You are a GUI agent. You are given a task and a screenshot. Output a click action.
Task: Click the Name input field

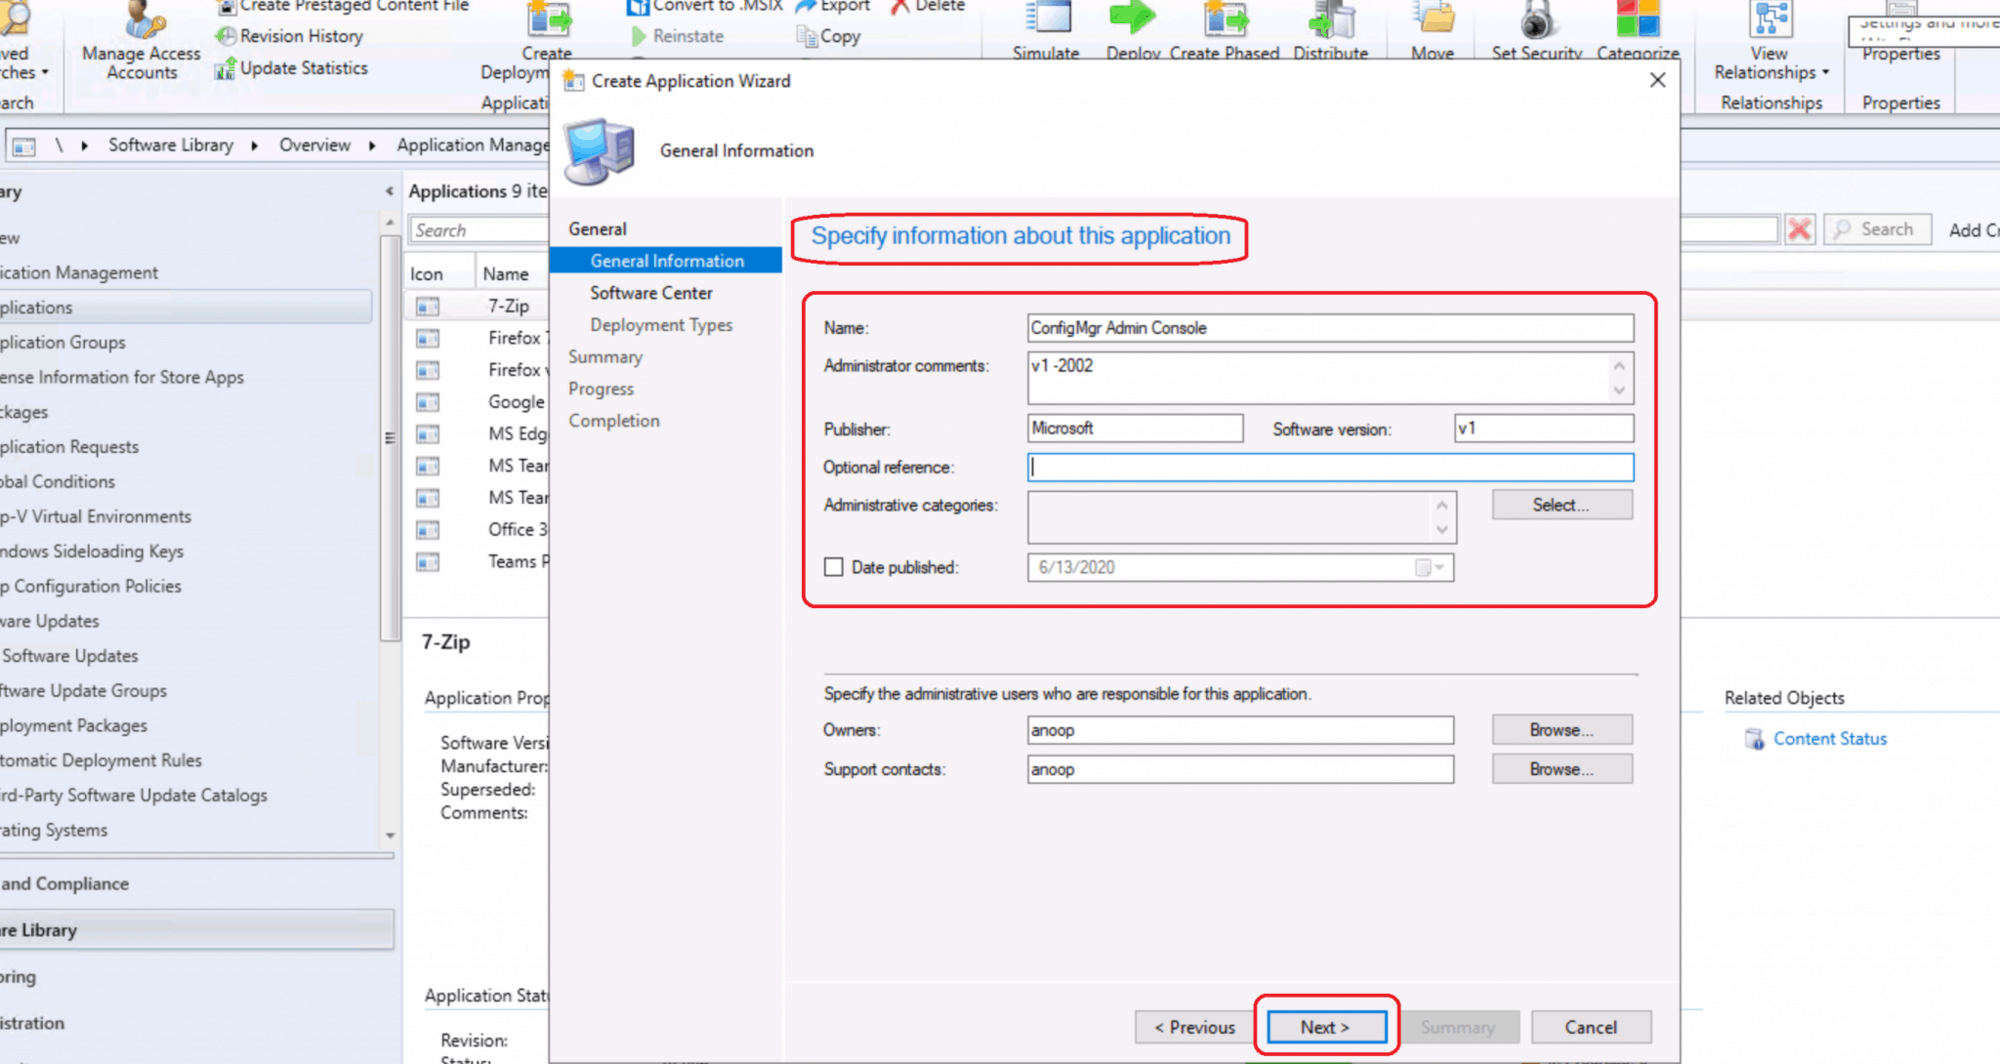click(x=1330, y=328)
